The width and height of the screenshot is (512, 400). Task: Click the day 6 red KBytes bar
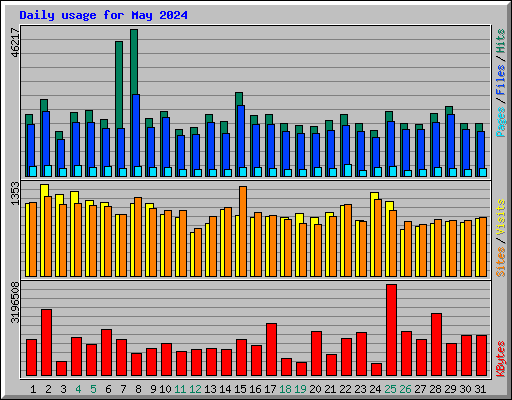point(107,353)
